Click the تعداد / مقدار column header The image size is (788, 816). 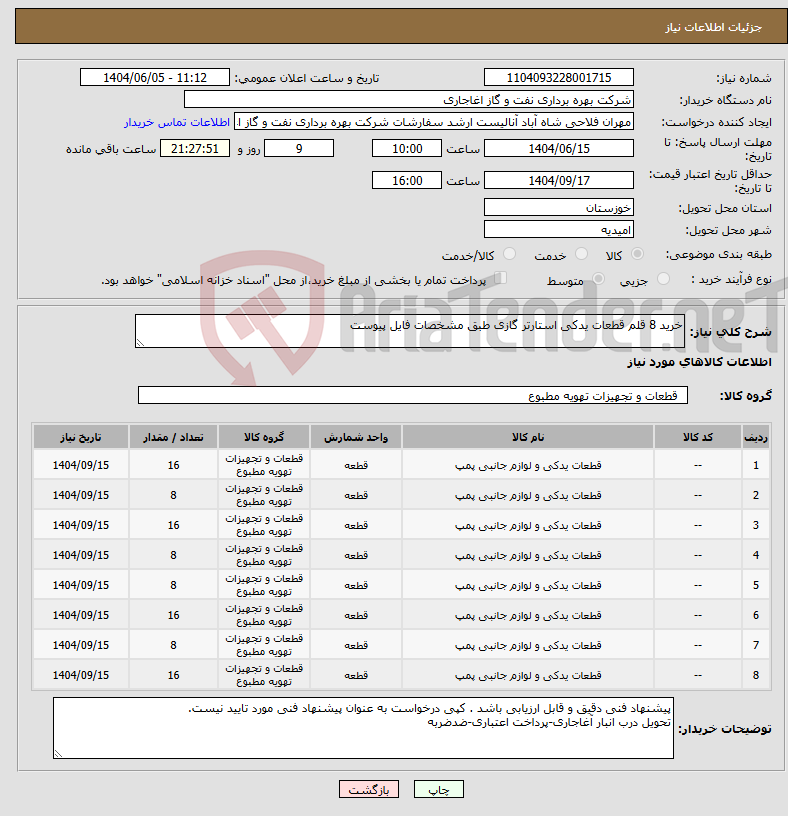(x=173, y=437)
